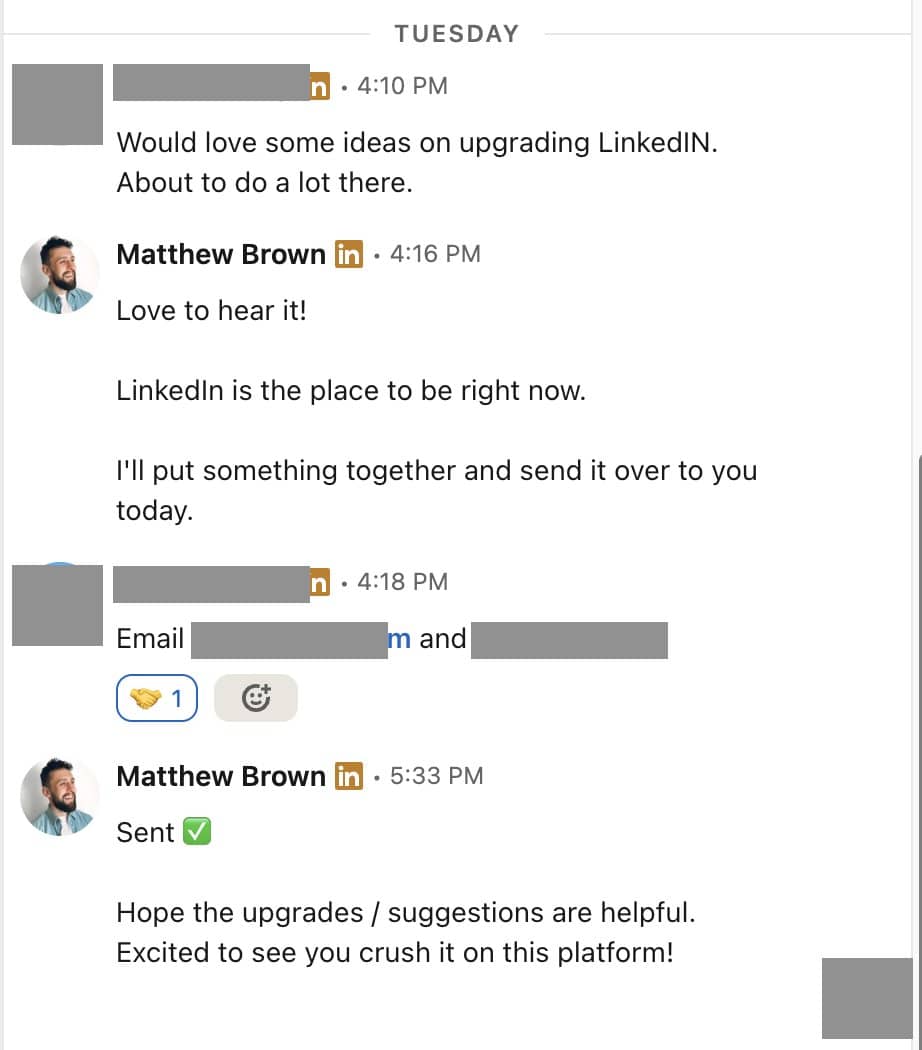The image size is (922, 1050).
Task: Click Matthew Brown's avatar at 5:33 PM
Action: (60, 796)
